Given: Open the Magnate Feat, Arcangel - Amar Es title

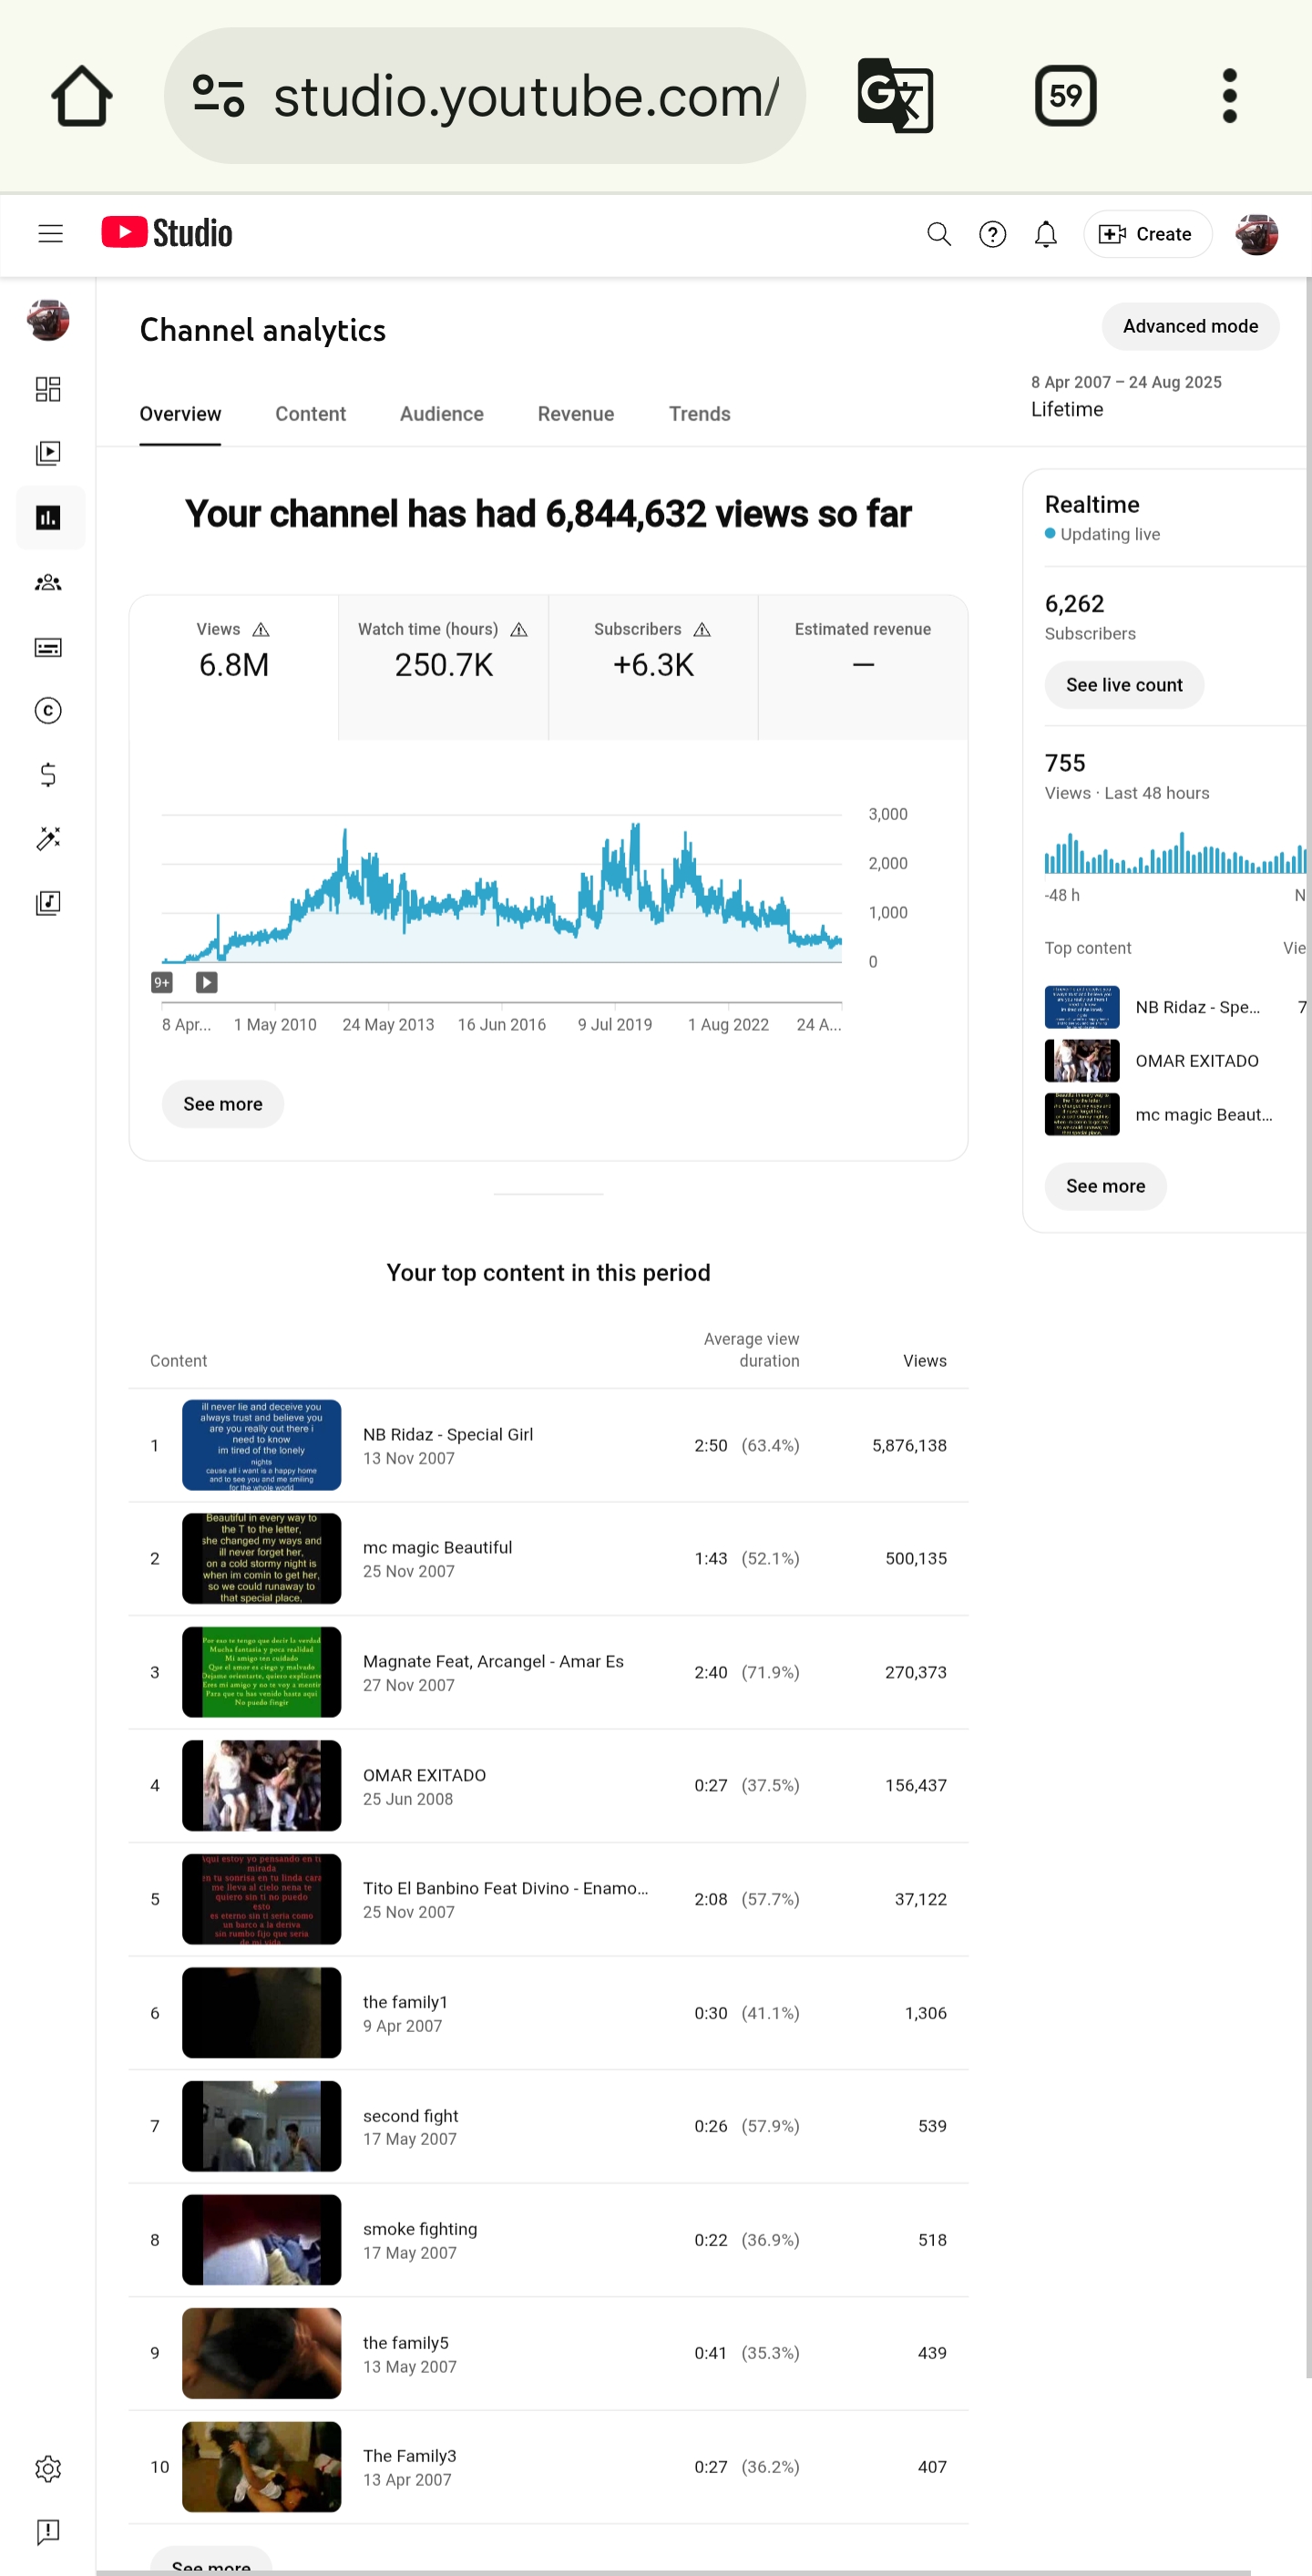Looking at the screenshot, I should point(493,1661).
